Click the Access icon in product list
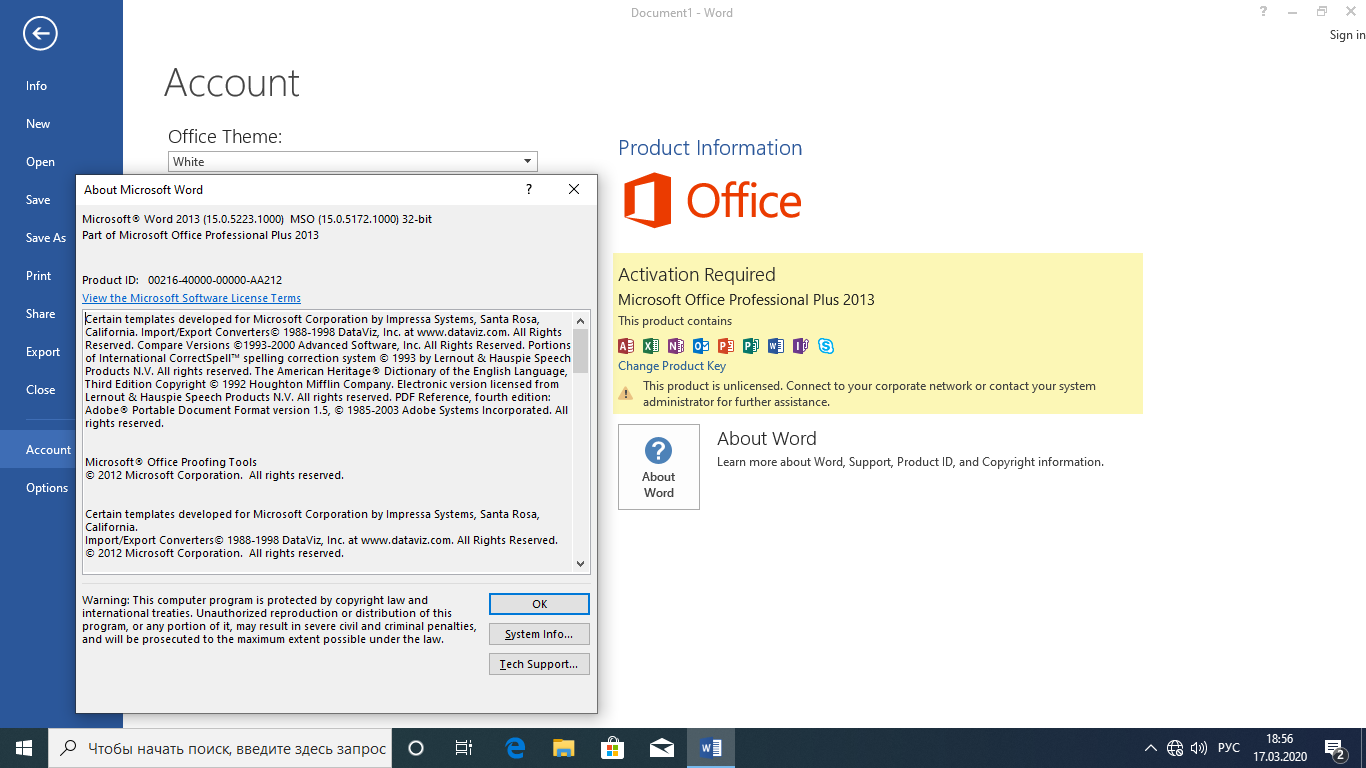 pyautogui.click(x=626, y=346)
